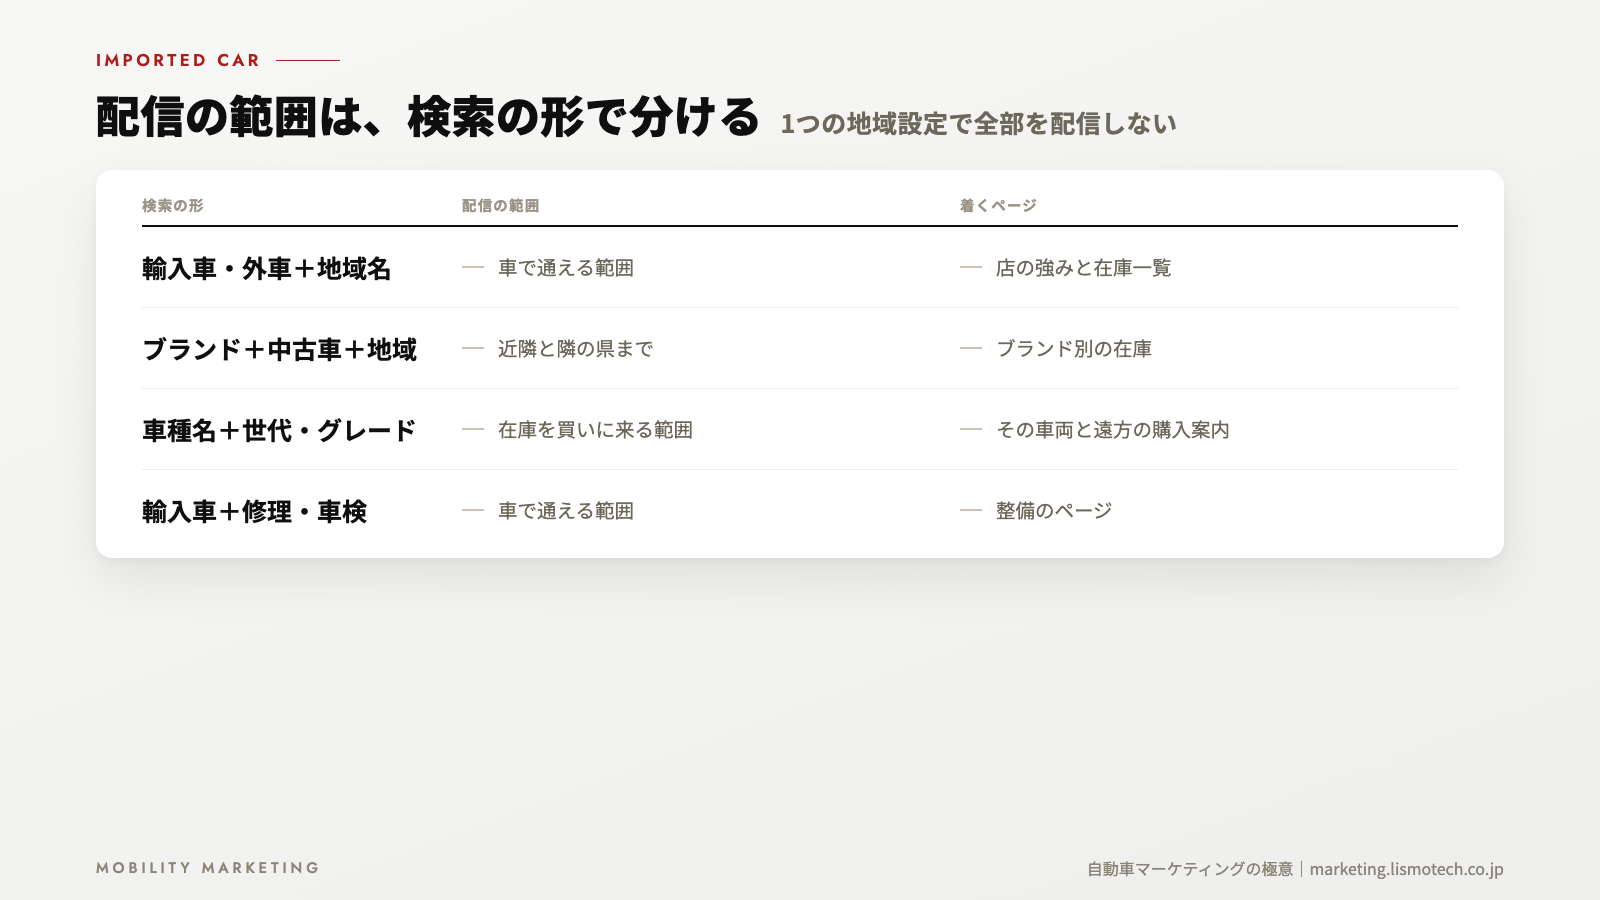Select the row label 輸入車+修理・車検
This screenshot has height=900, width=1600.
[x=254, y=511]
